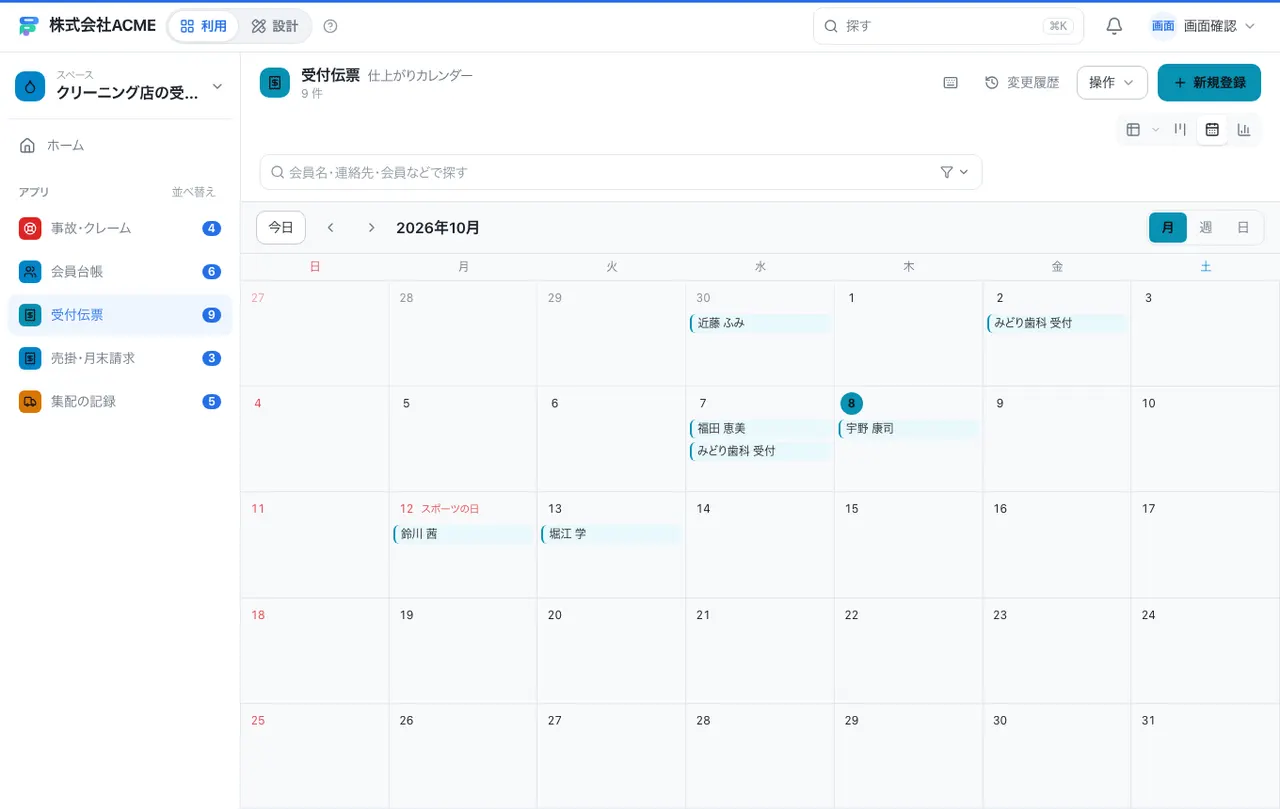Go to previous month arrow
The image size is (1280, 809).
click(330, 228)
